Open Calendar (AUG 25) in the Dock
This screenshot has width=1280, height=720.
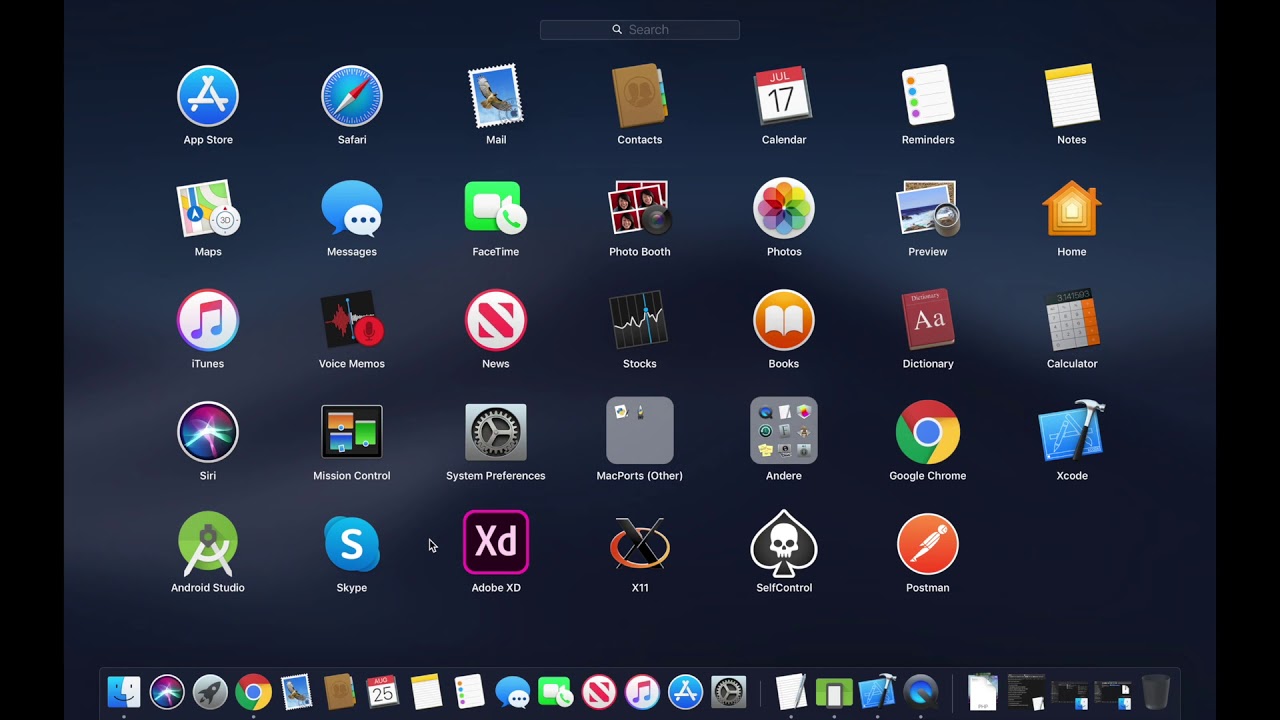[383, 692]
